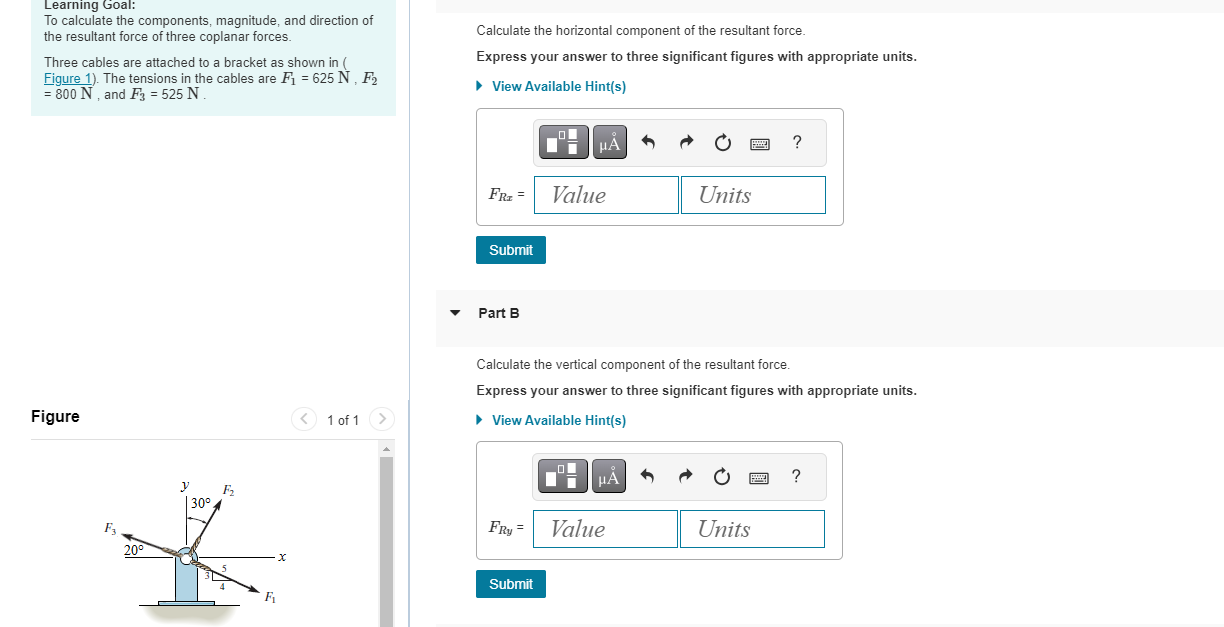Click the question mark help icon in Part A toolbar
Image resolution: width=1224 pixels, height=627 pixels.
click(796, 142)
